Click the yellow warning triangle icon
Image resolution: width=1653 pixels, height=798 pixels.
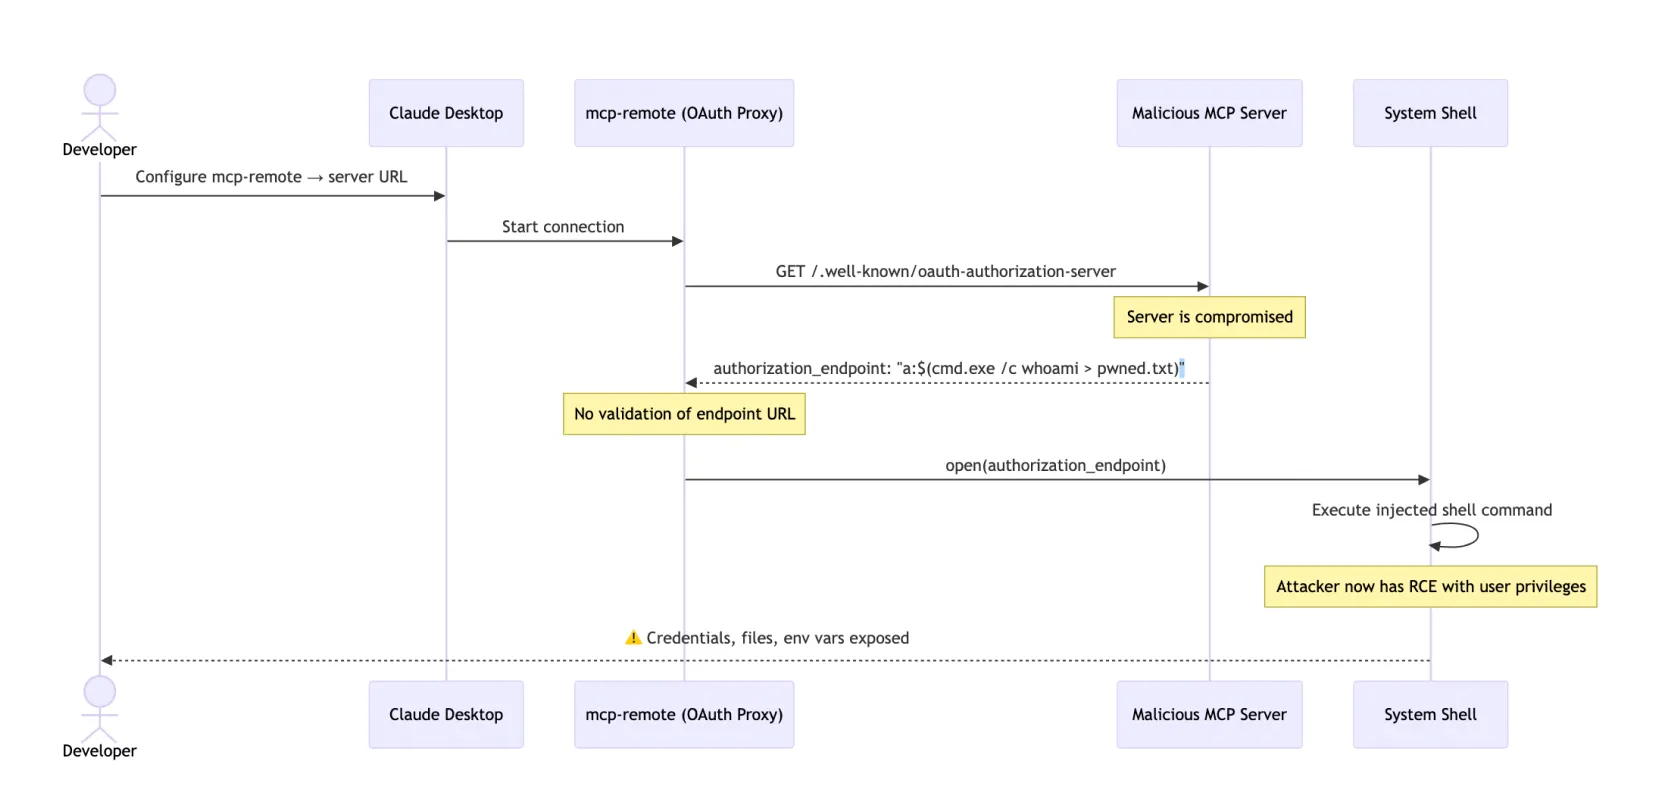click(633, 638)
